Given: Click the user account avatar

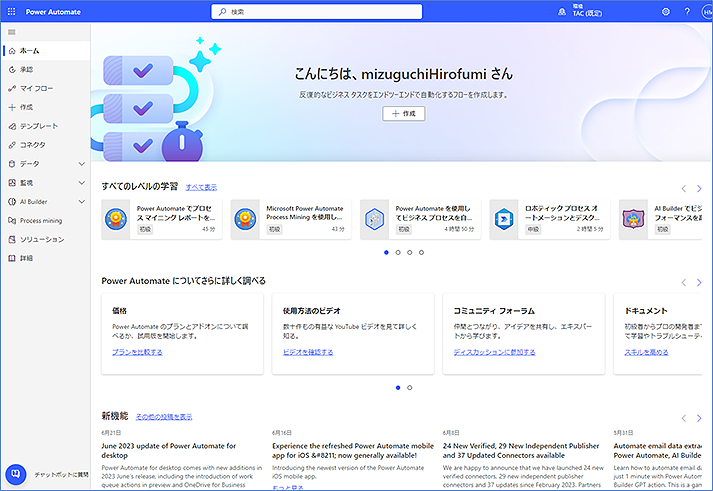Looking at the screenshot, I should coord(707,12).
